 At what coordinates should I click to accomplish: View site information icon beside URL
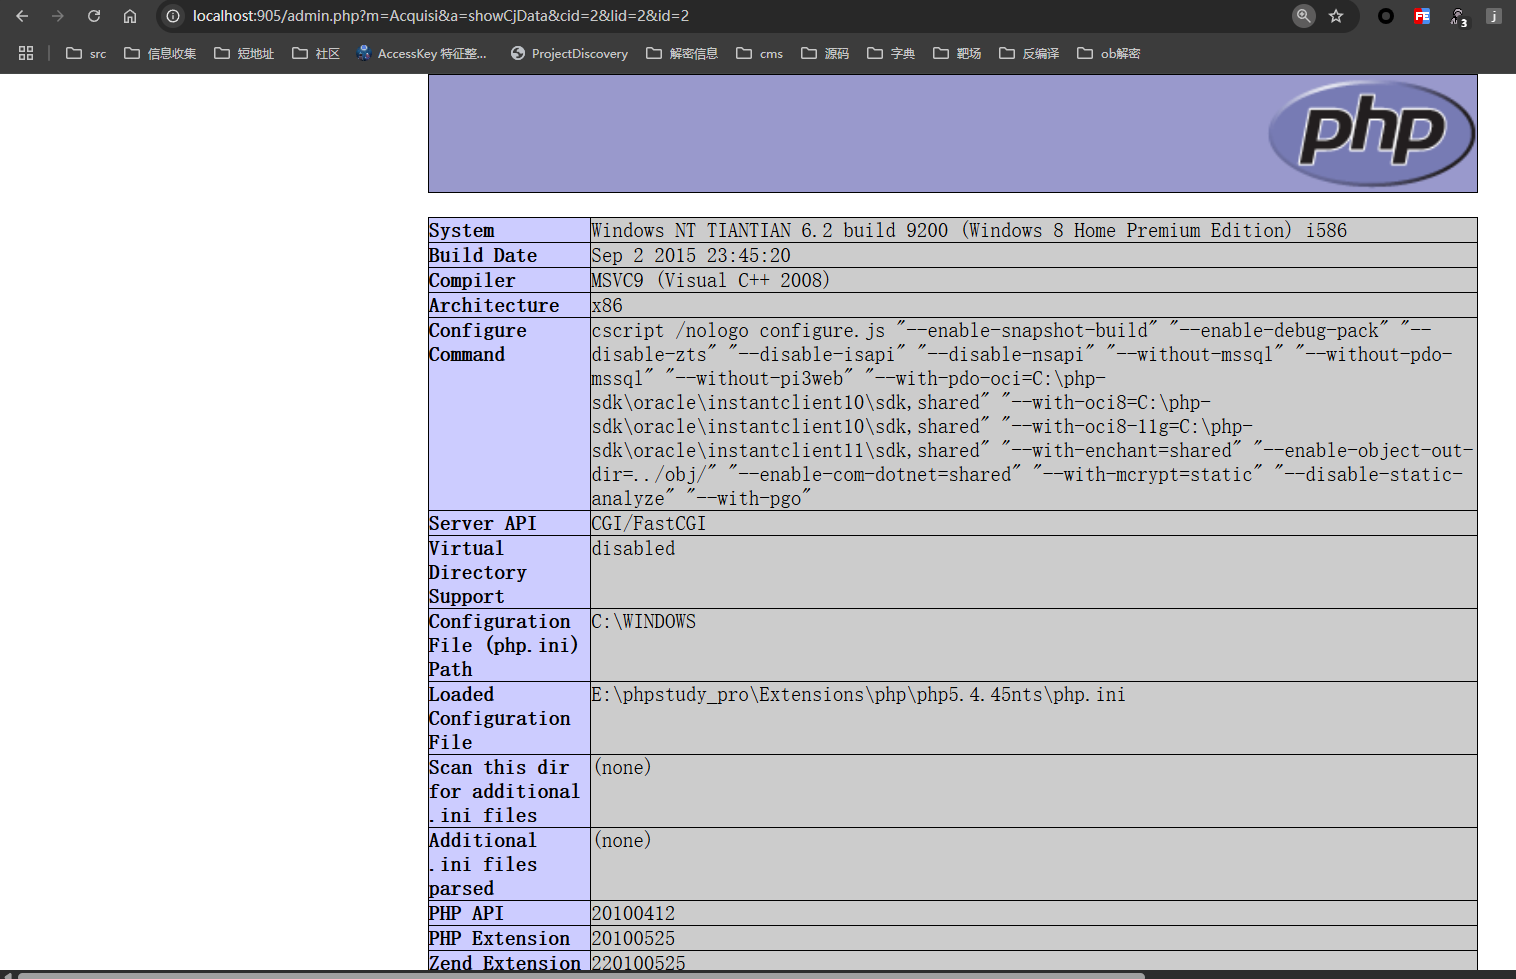pyautogui.click(x=173, y=16)
